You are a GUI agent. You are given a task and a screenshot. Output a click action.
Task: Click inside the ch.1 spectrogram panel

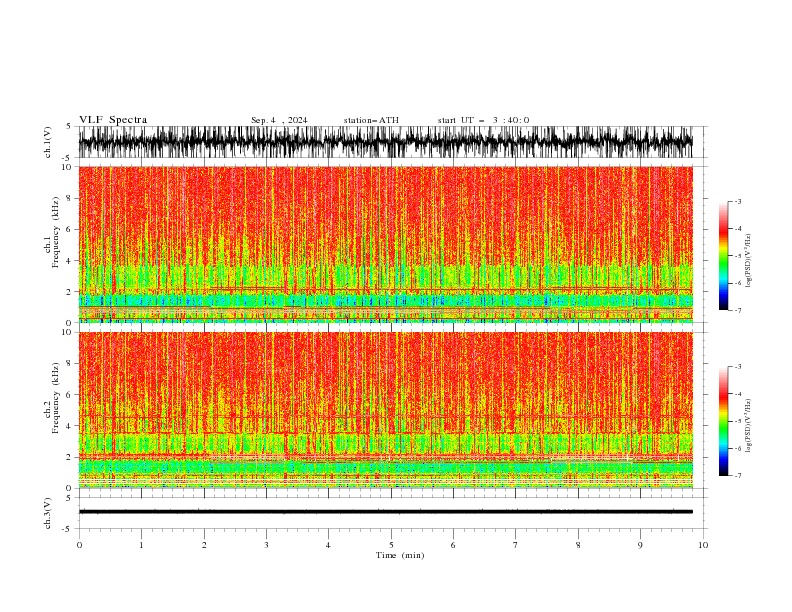point(385,244)
